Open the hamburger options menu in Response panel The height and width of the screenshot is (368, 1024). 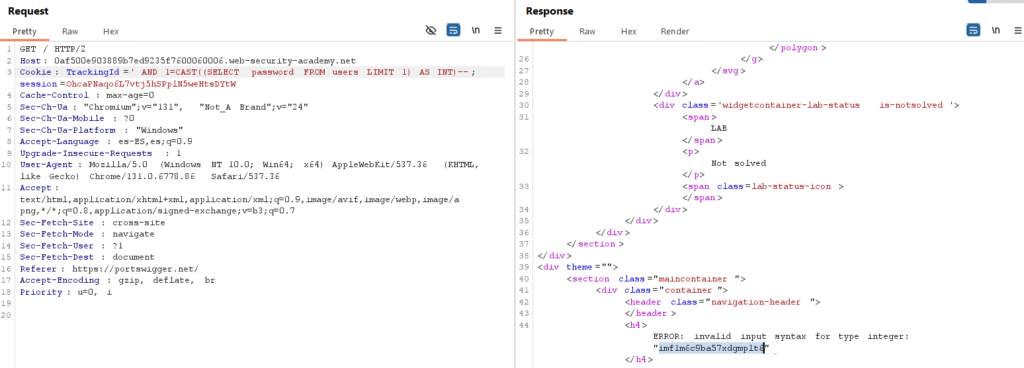click(1017, 30)
